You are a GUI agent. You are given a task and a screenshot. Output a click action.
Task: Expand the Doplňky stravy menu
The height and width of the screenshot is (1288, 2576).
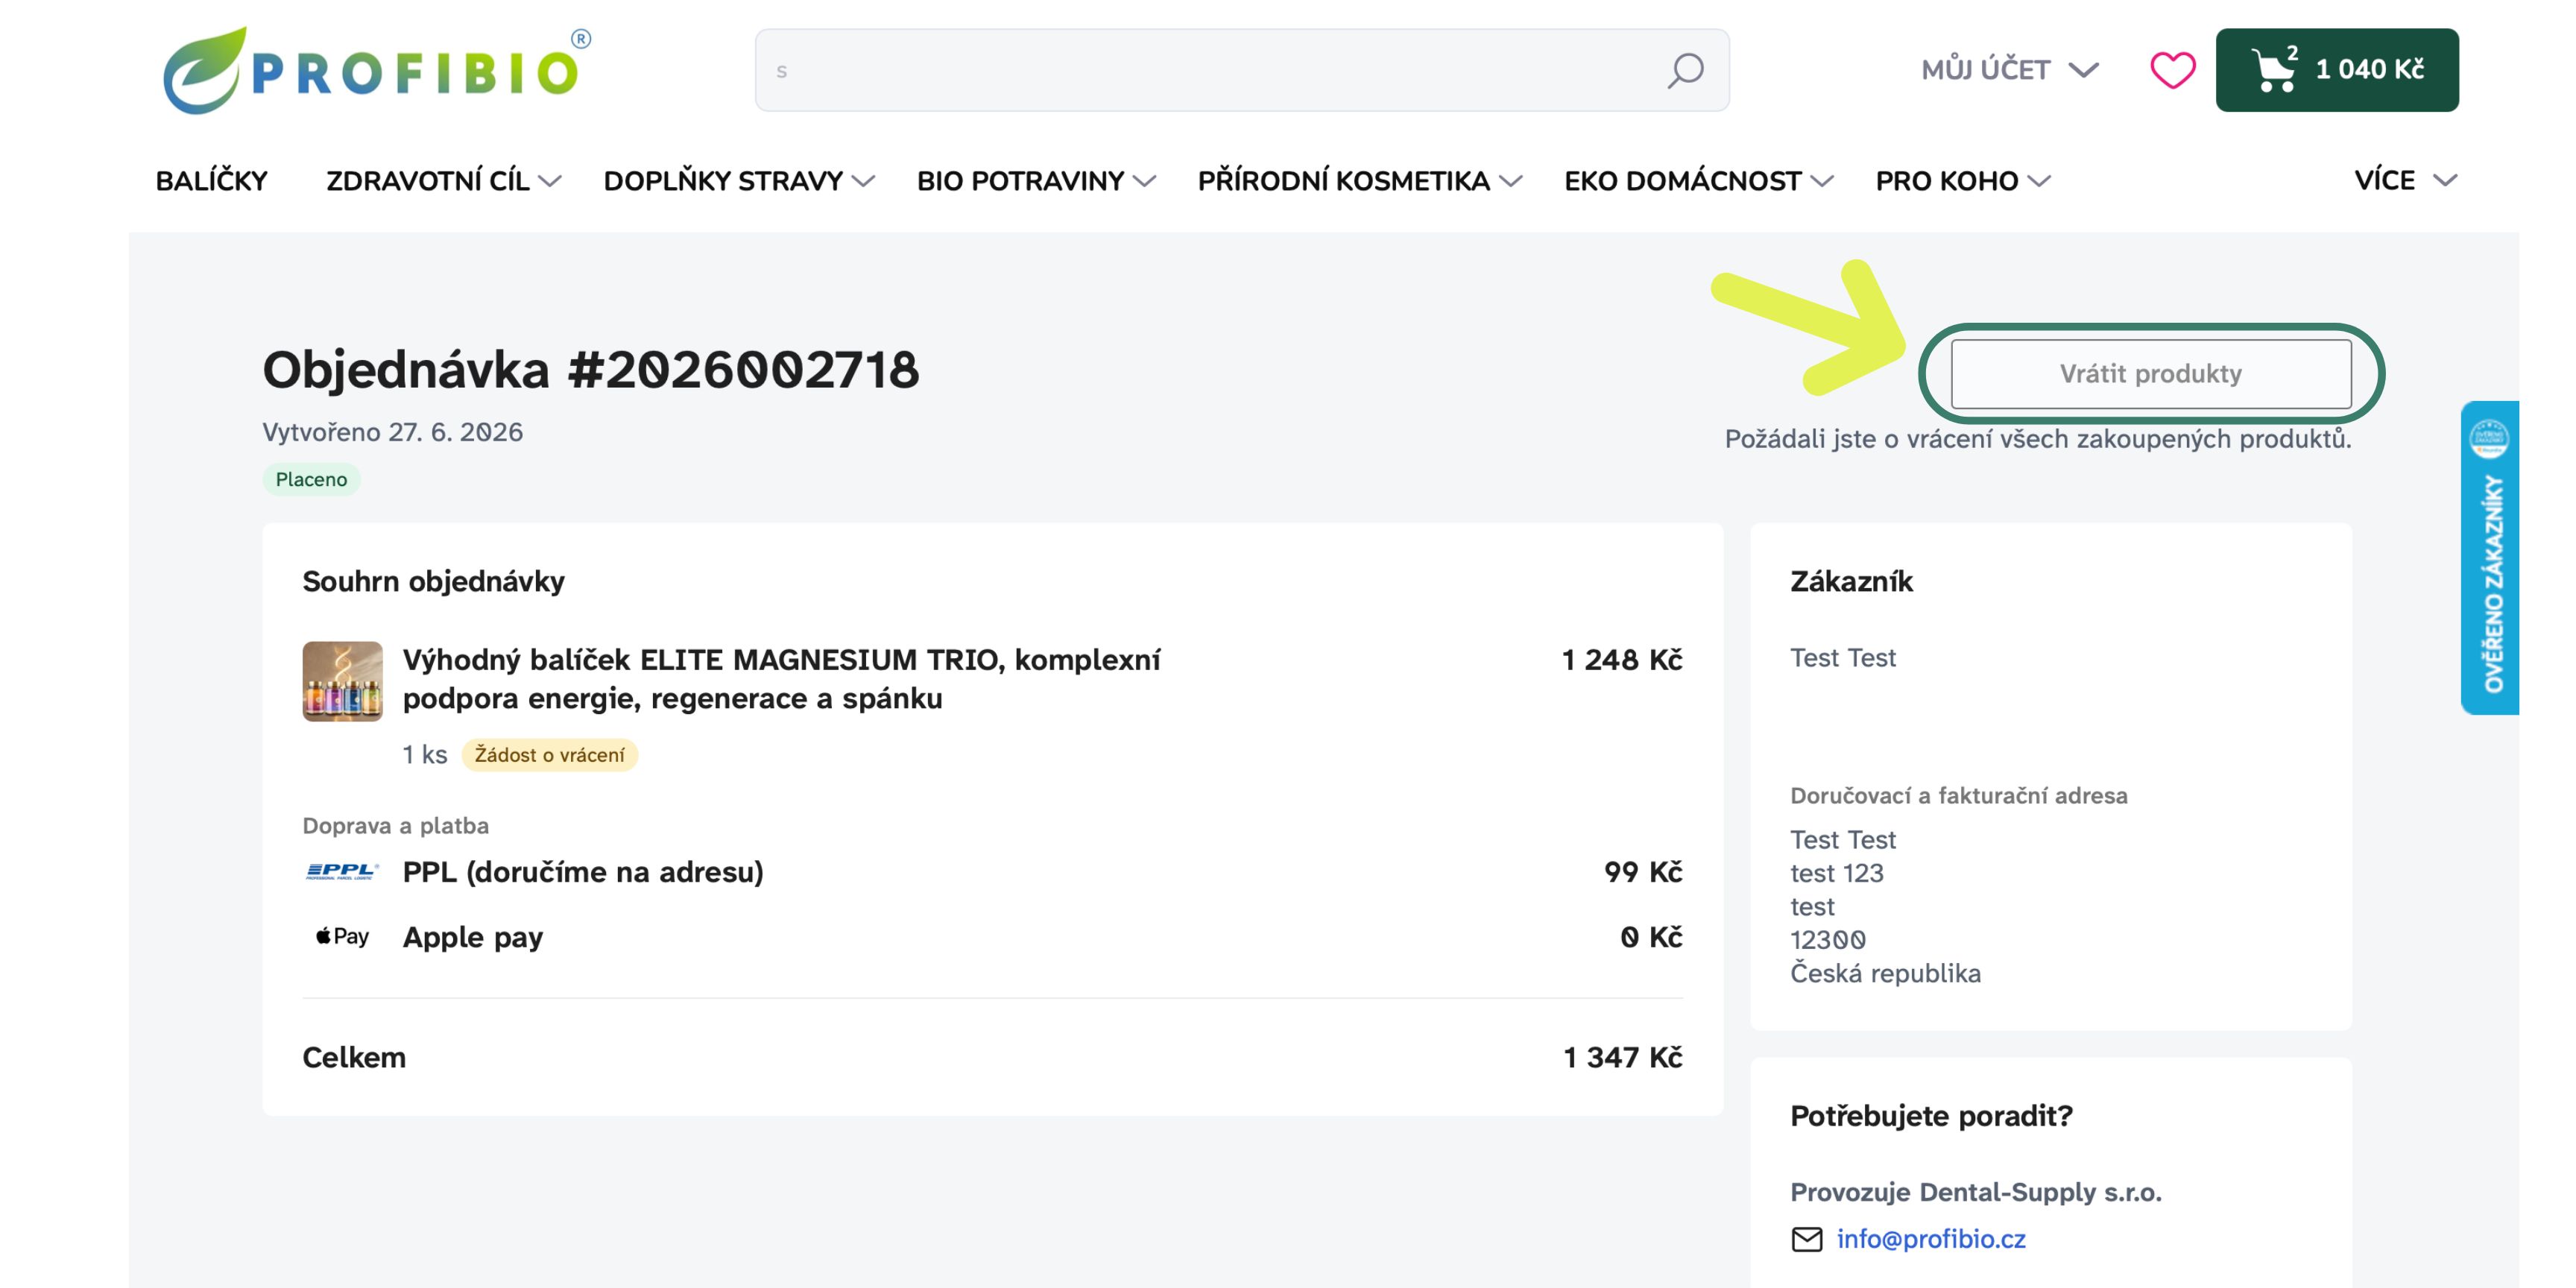(739, 181)
